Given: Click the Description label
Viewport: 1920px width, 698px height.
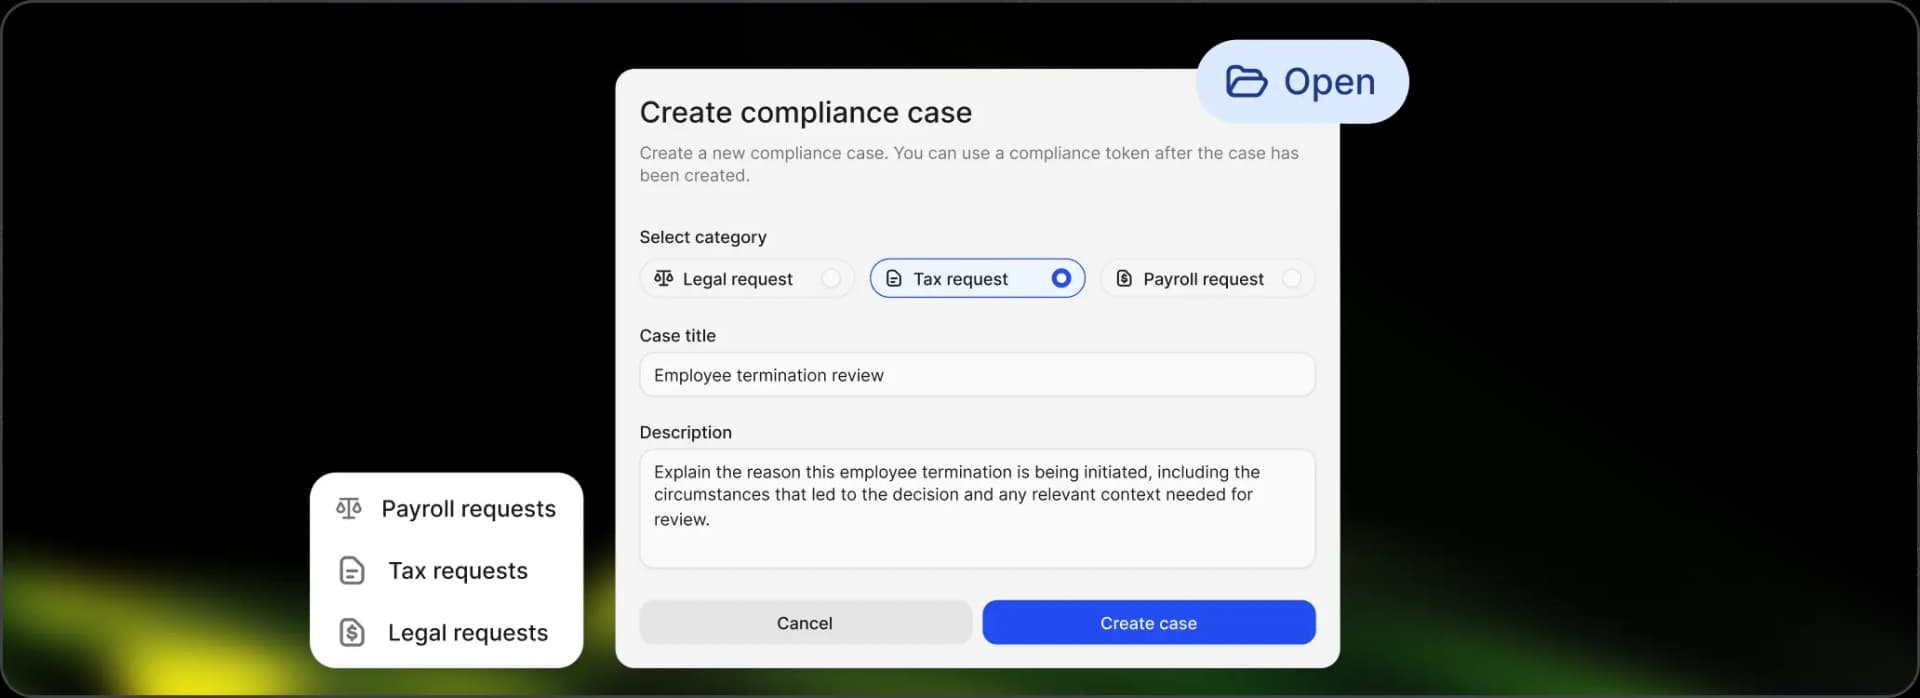Looking at the screenshot, I should pyautogui.click(x=685, y=432).
